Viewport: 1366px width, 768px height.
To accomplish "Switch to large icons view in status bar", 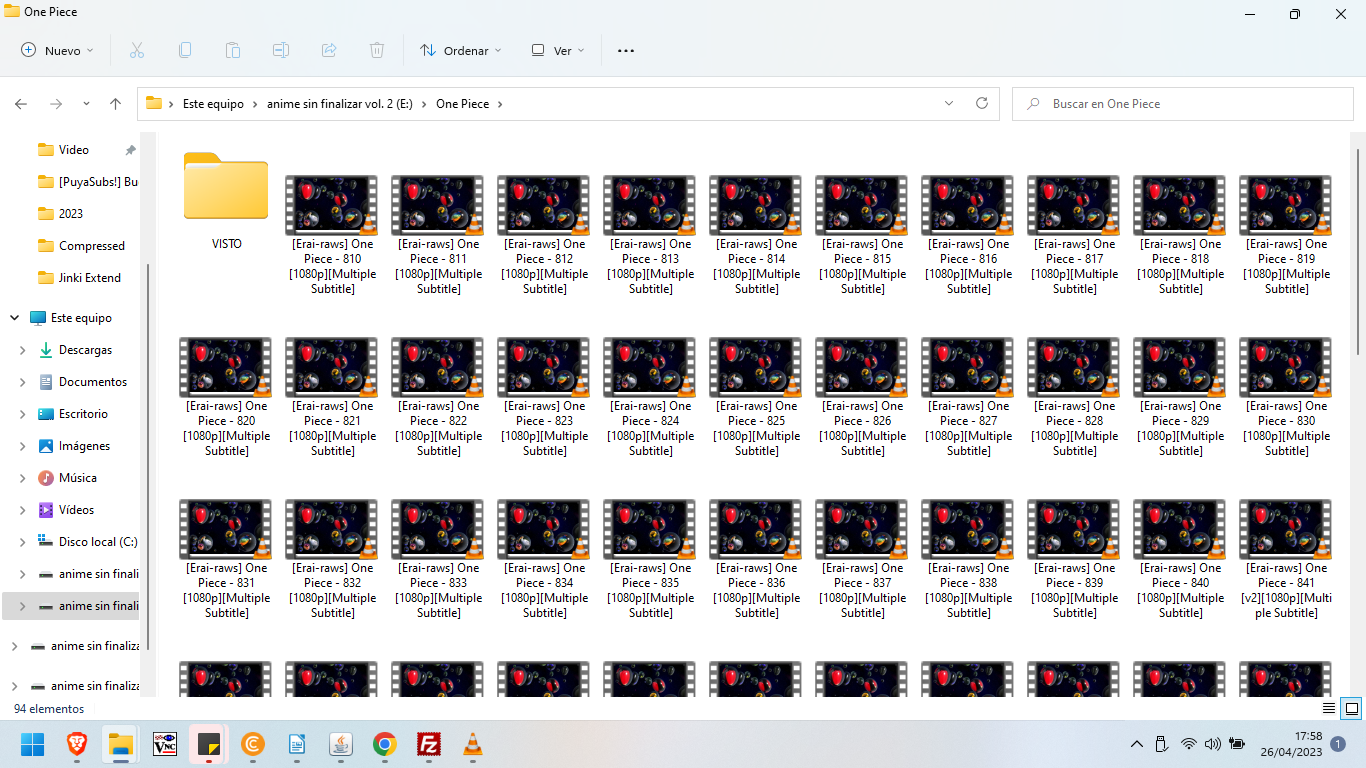I will tap(1351, 709).
